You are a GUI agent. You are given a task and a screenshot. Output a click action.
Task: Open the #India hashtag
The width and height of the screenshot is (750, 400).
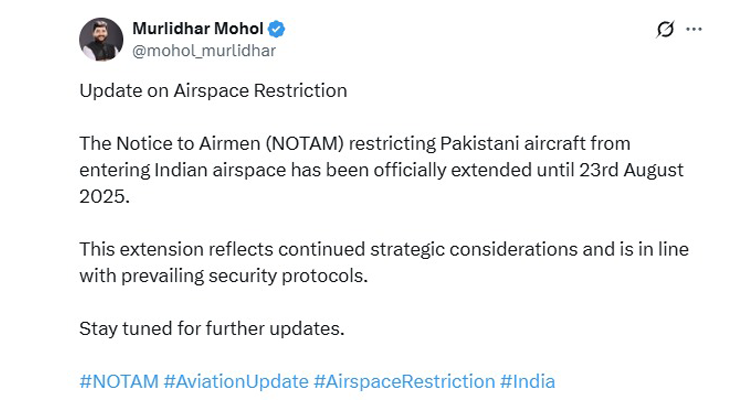point(528,382)
